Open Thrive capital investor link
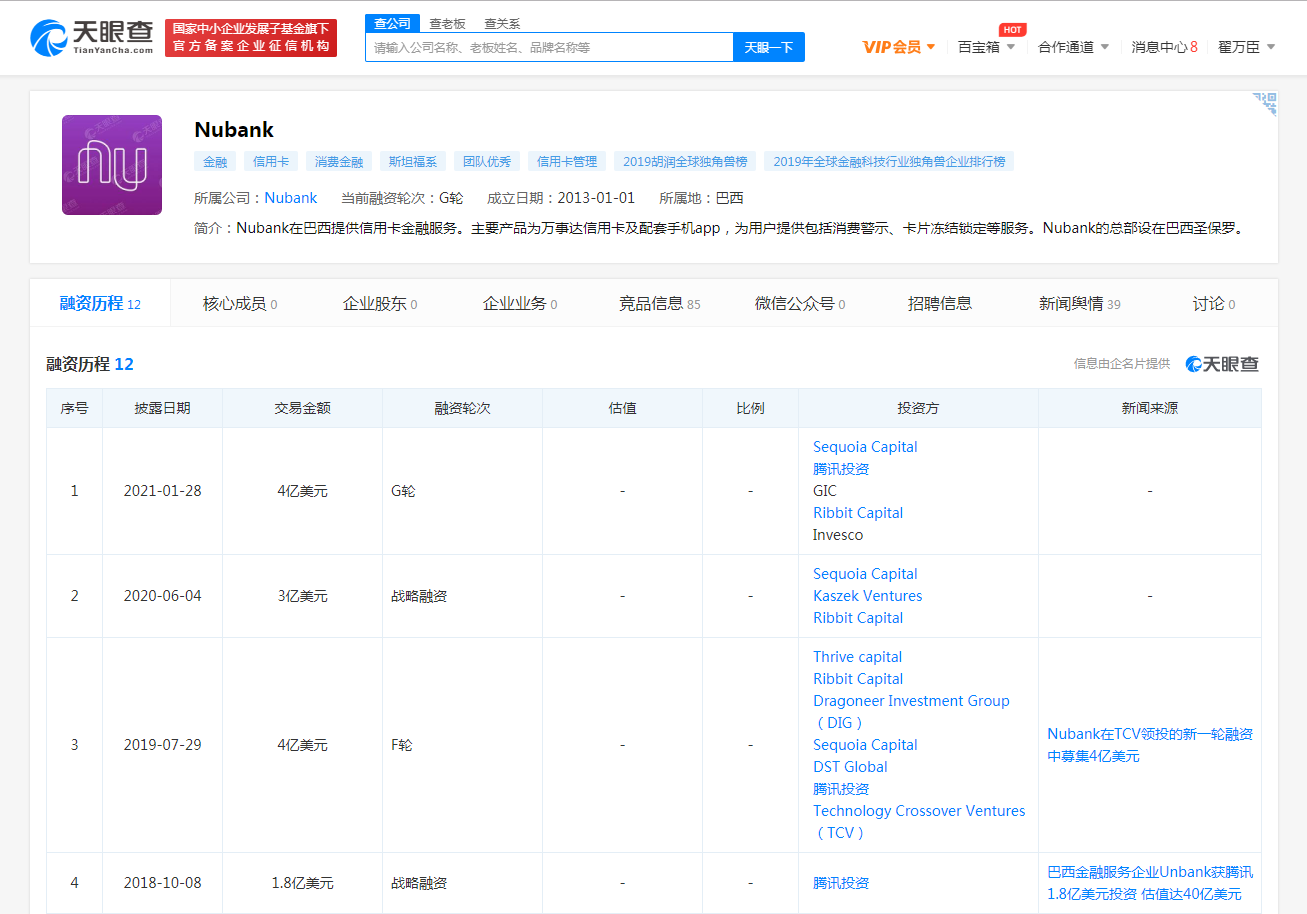Screen dimensions: 1307x914 (858, 657)
